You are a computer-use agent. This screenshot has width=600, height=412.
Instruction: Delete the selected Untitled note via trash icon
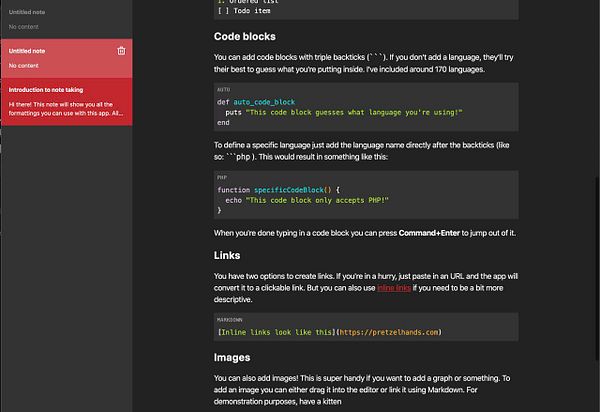121,51
